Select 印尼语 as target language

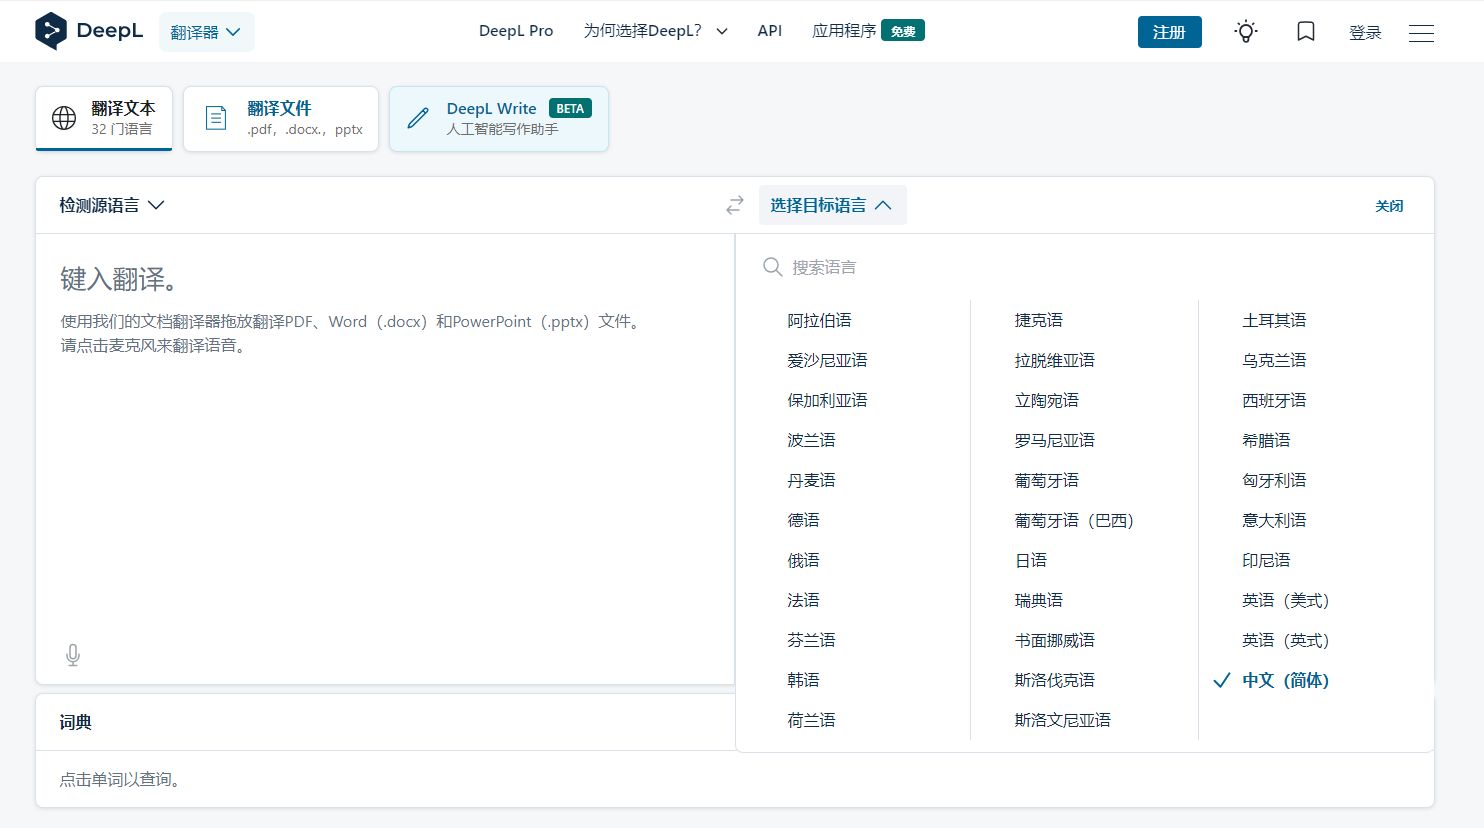click(1266, 560)
